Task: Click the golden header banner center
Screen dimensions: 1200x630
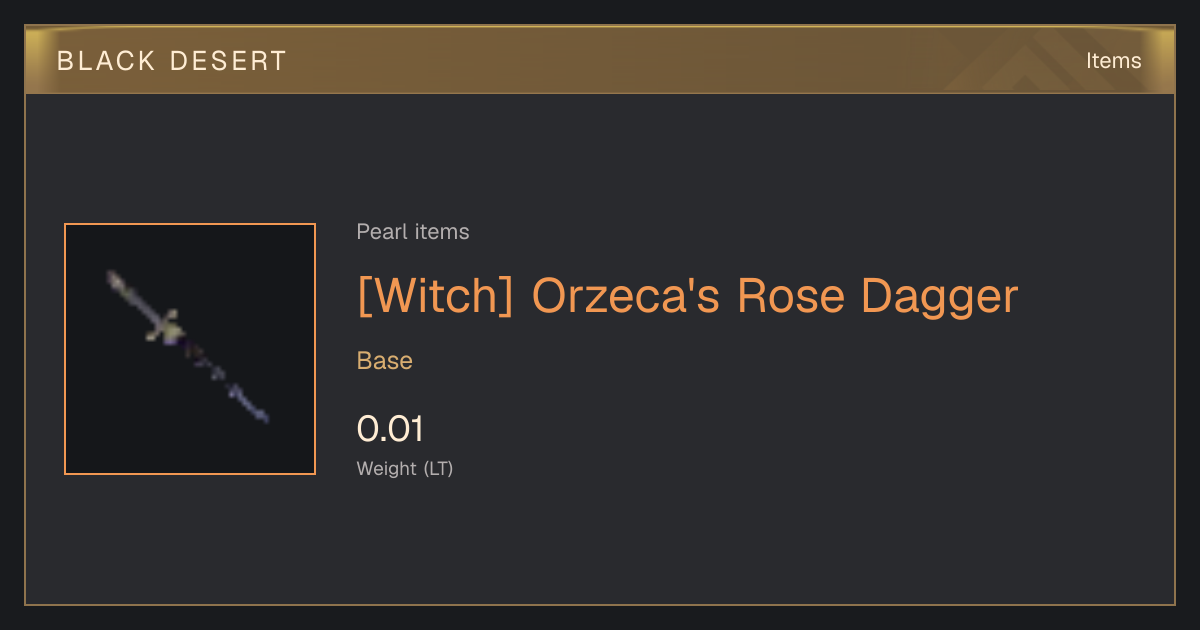Action: 600,61
